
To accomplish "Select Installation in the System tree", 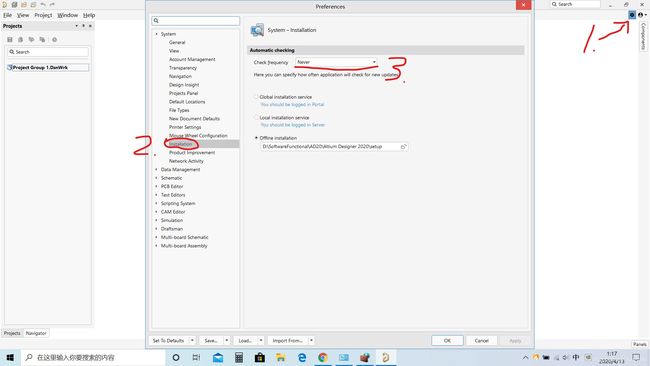I will click(181, 144).
